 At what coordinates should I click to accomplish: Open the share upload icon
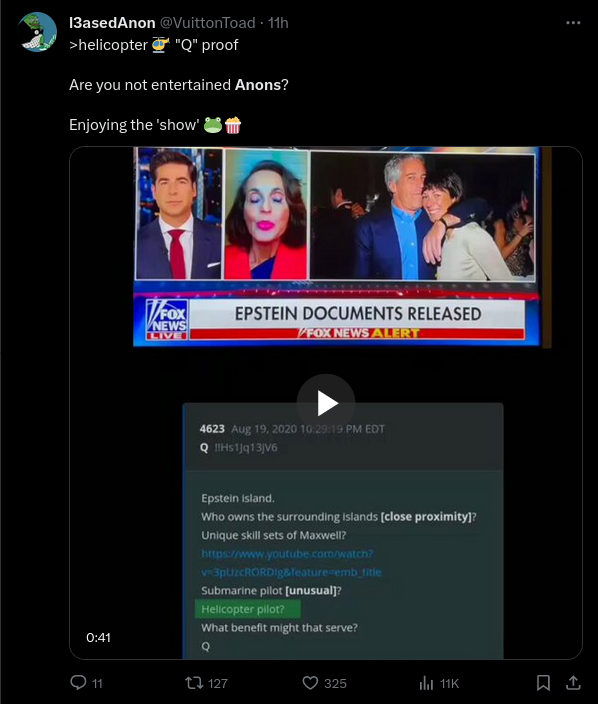tap(573, 683)
